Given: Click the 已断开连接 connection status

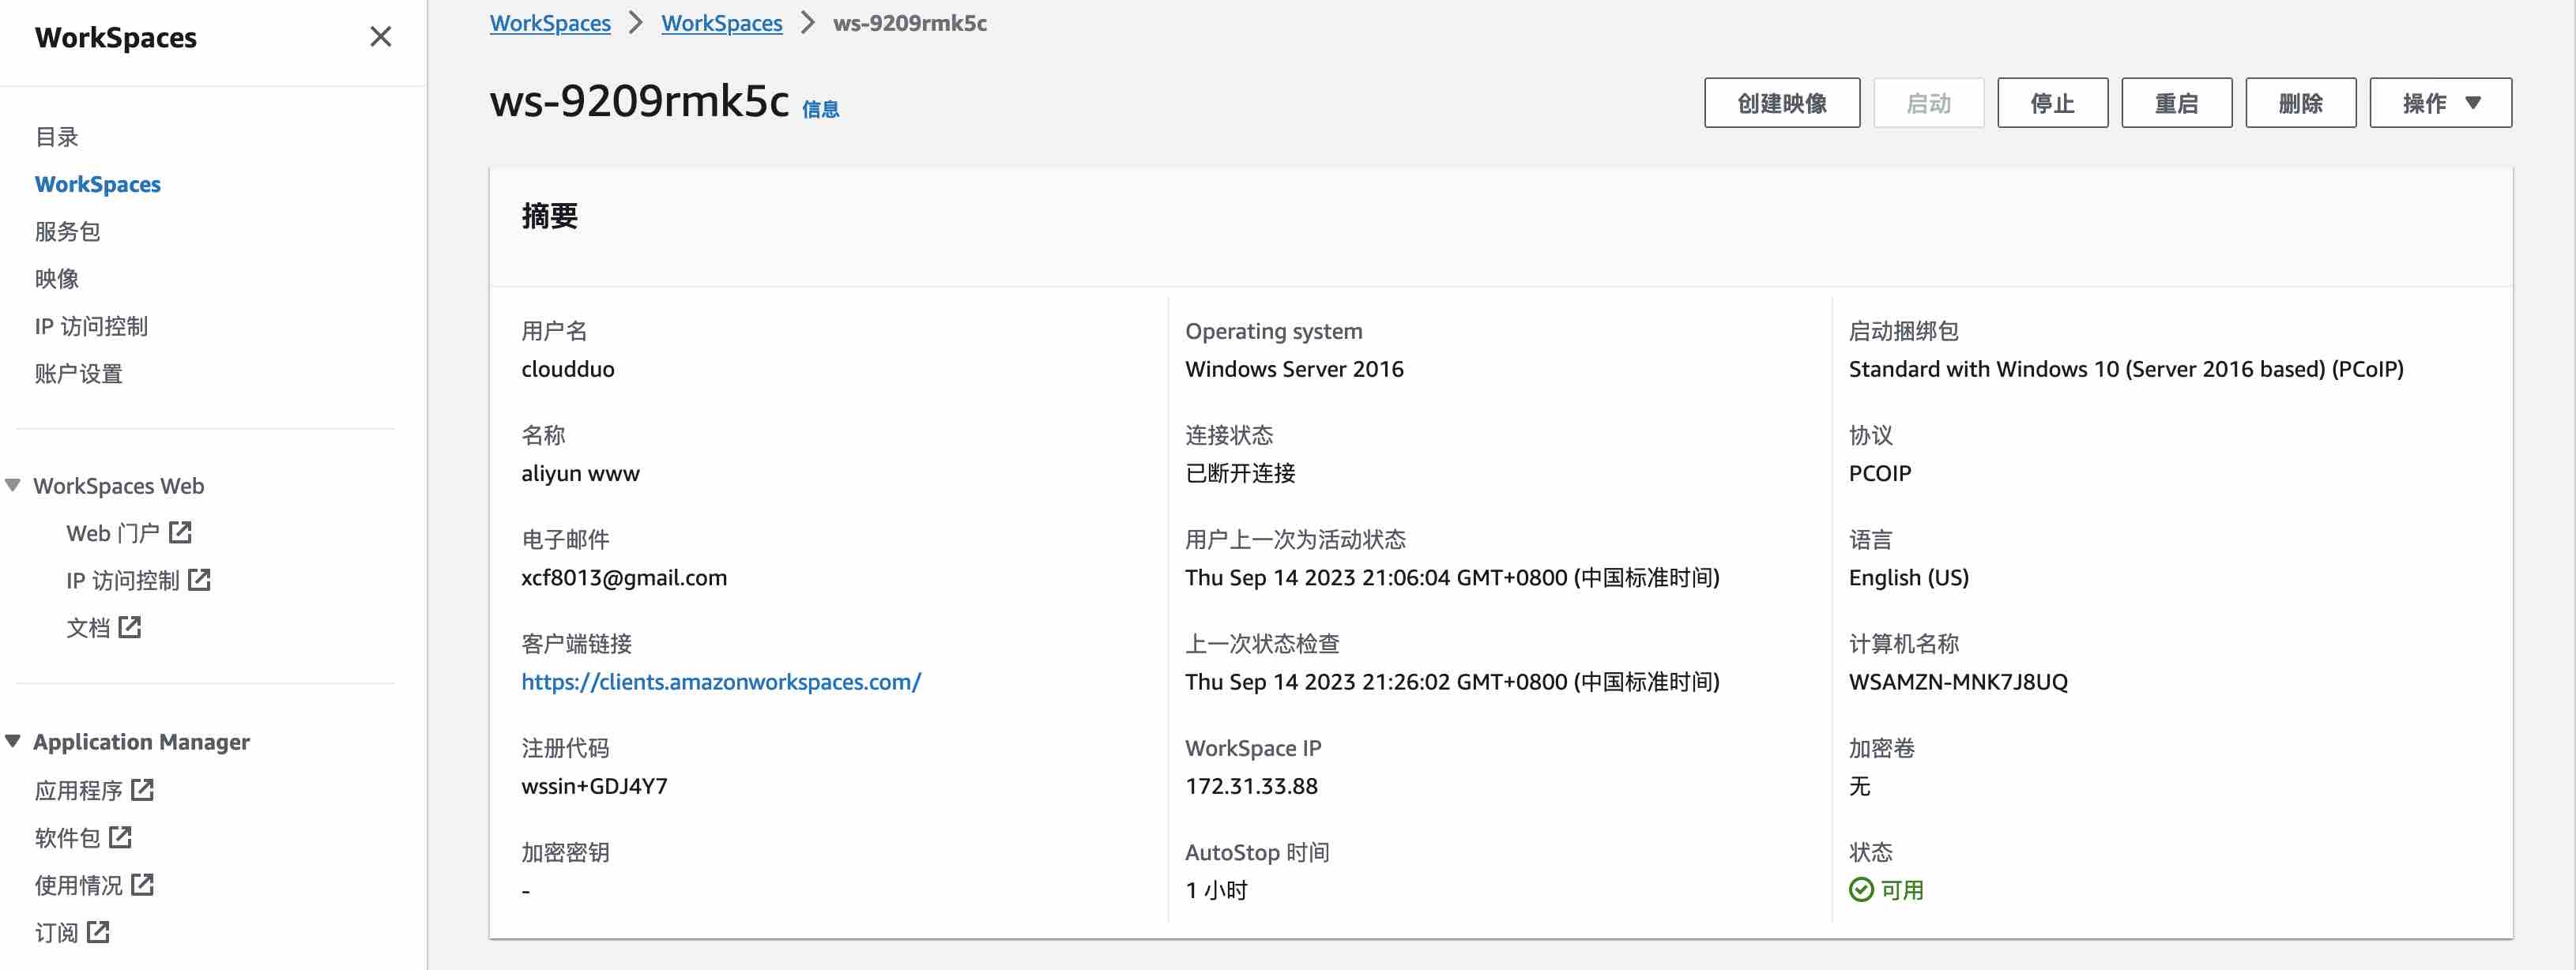Looking at the screenshot, I should tap(1240, 473).
